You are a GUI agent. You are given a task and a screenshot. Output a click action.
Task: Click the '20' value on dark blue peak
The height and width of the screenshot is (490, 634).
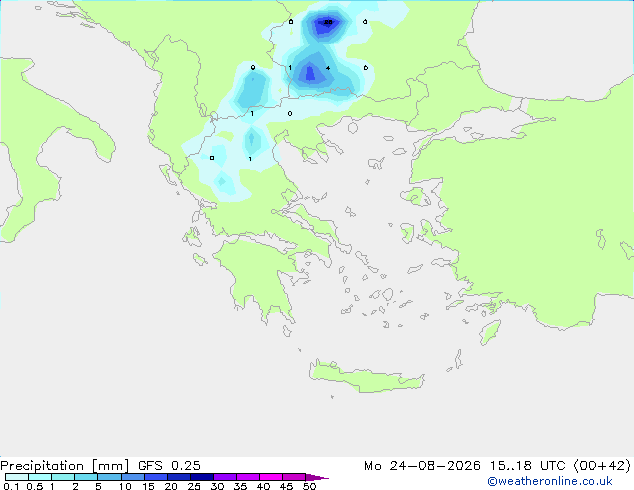click(x=328, y=22)
